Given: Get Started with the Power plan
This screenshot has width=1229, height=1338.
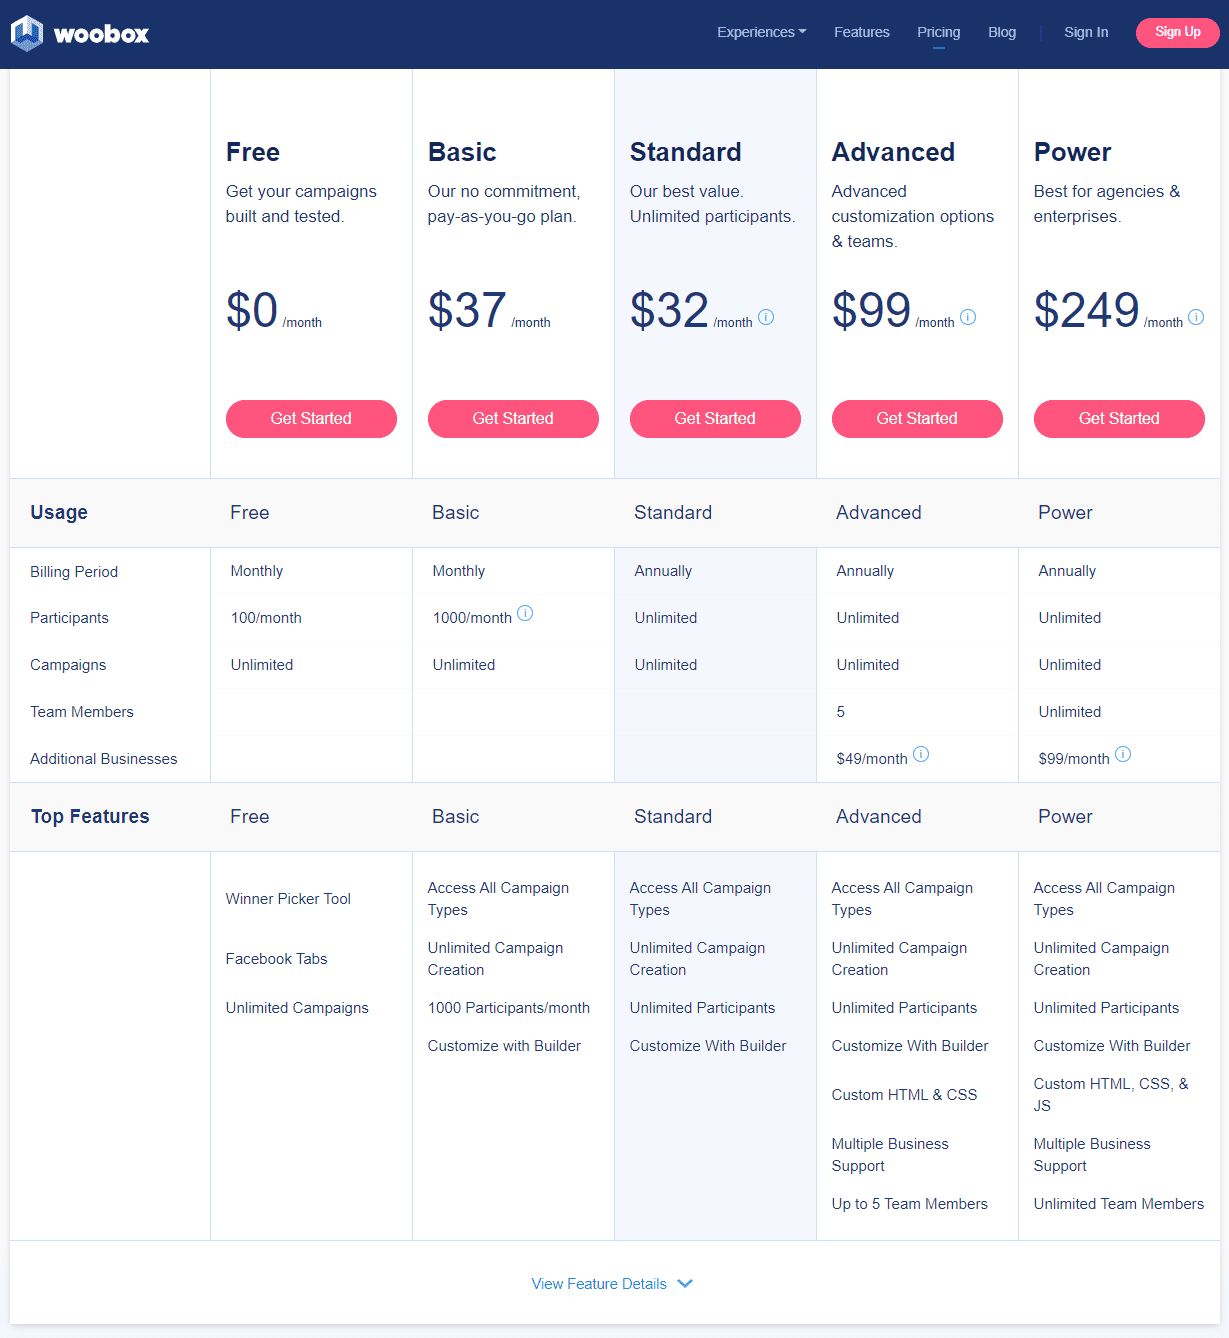Looking at the screenshot, I should coord(1119,418).
